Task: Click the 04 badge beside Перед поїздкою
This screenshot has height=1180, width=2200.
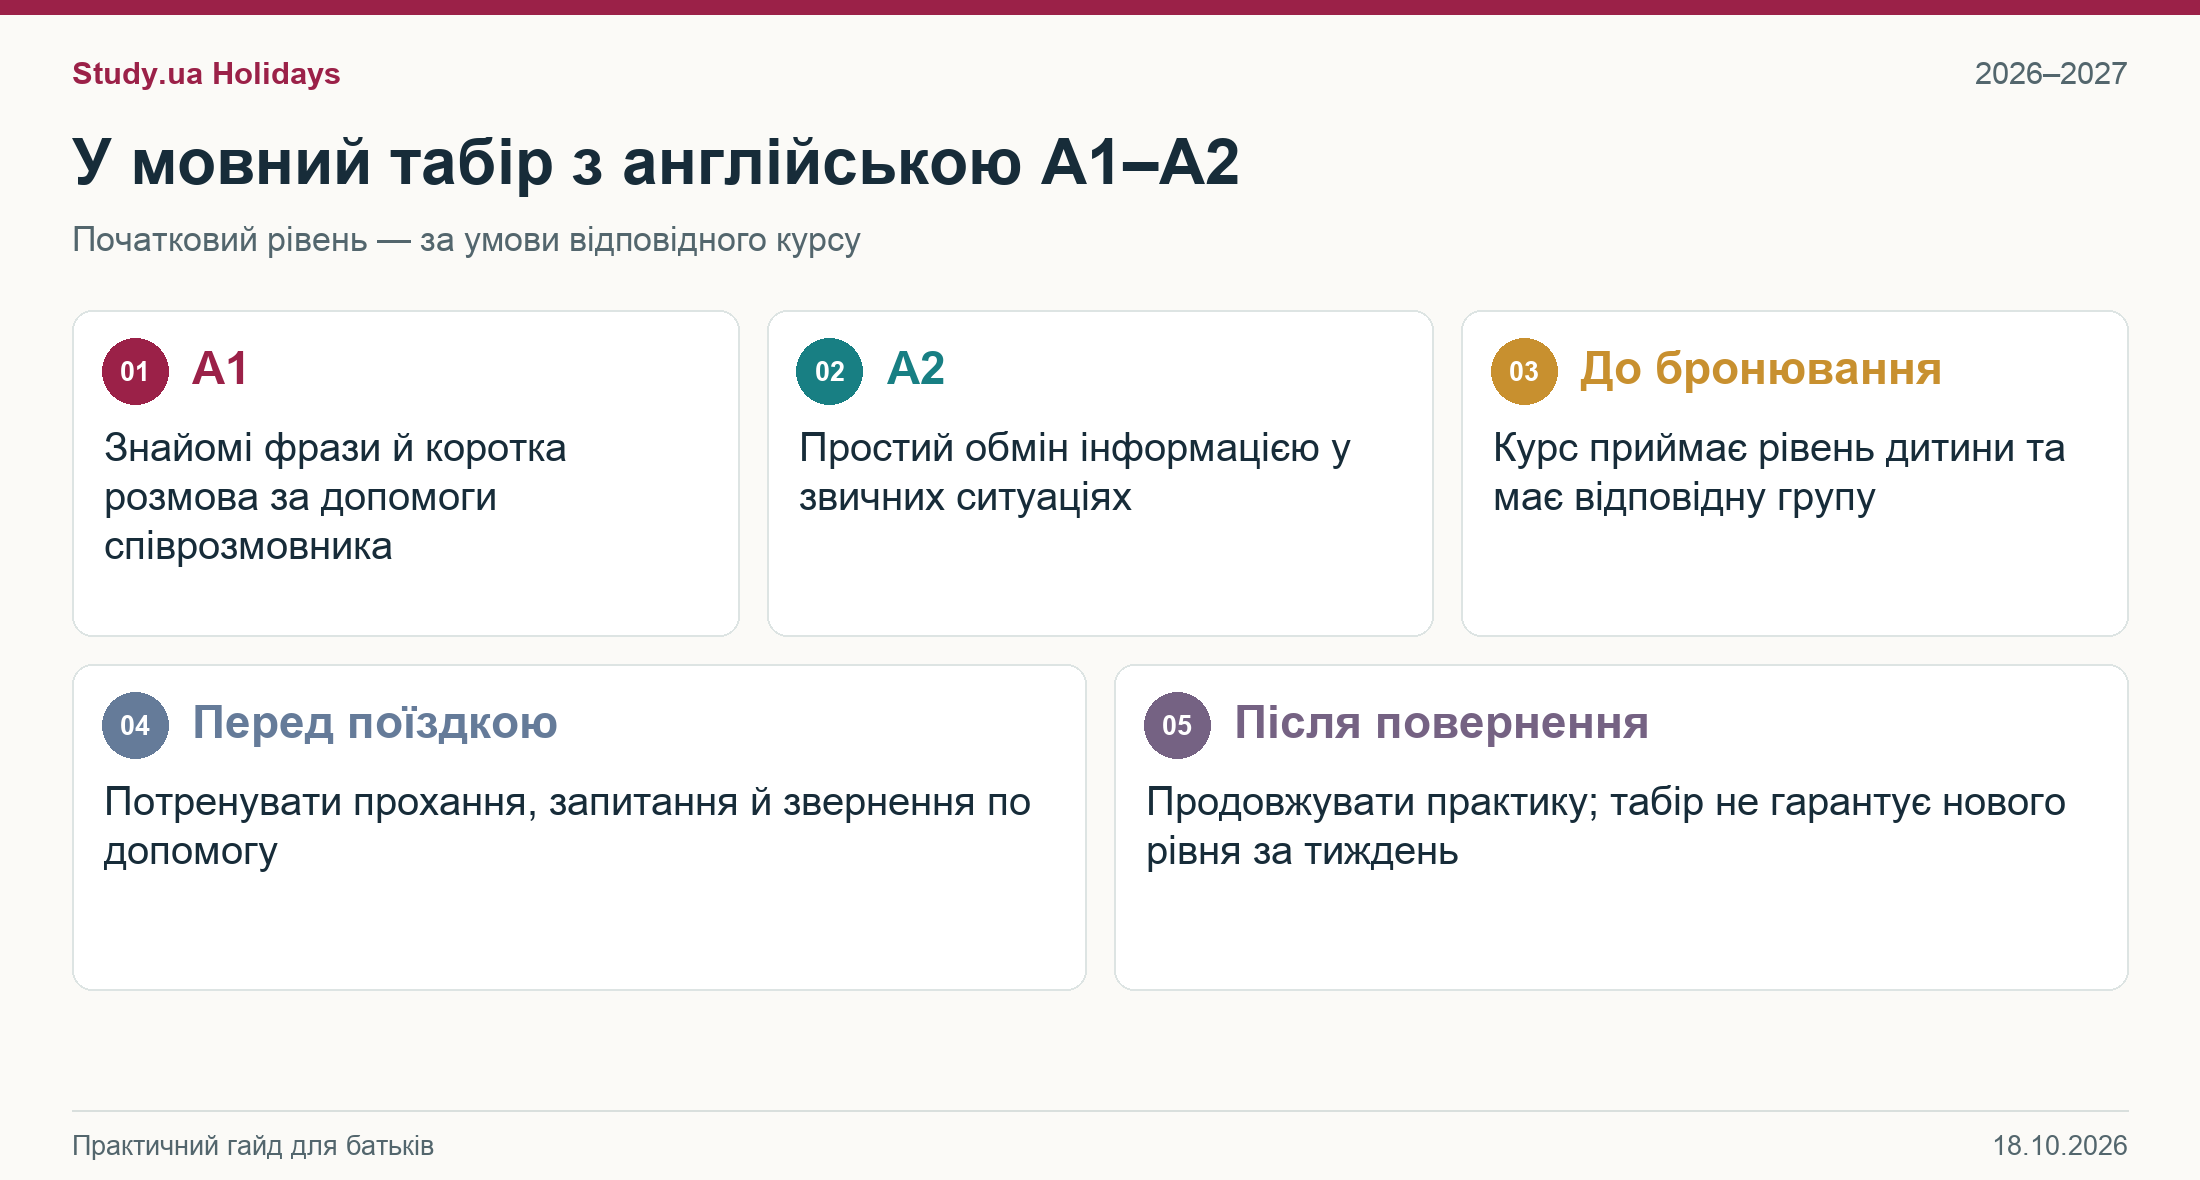Action: pos(135,725)
